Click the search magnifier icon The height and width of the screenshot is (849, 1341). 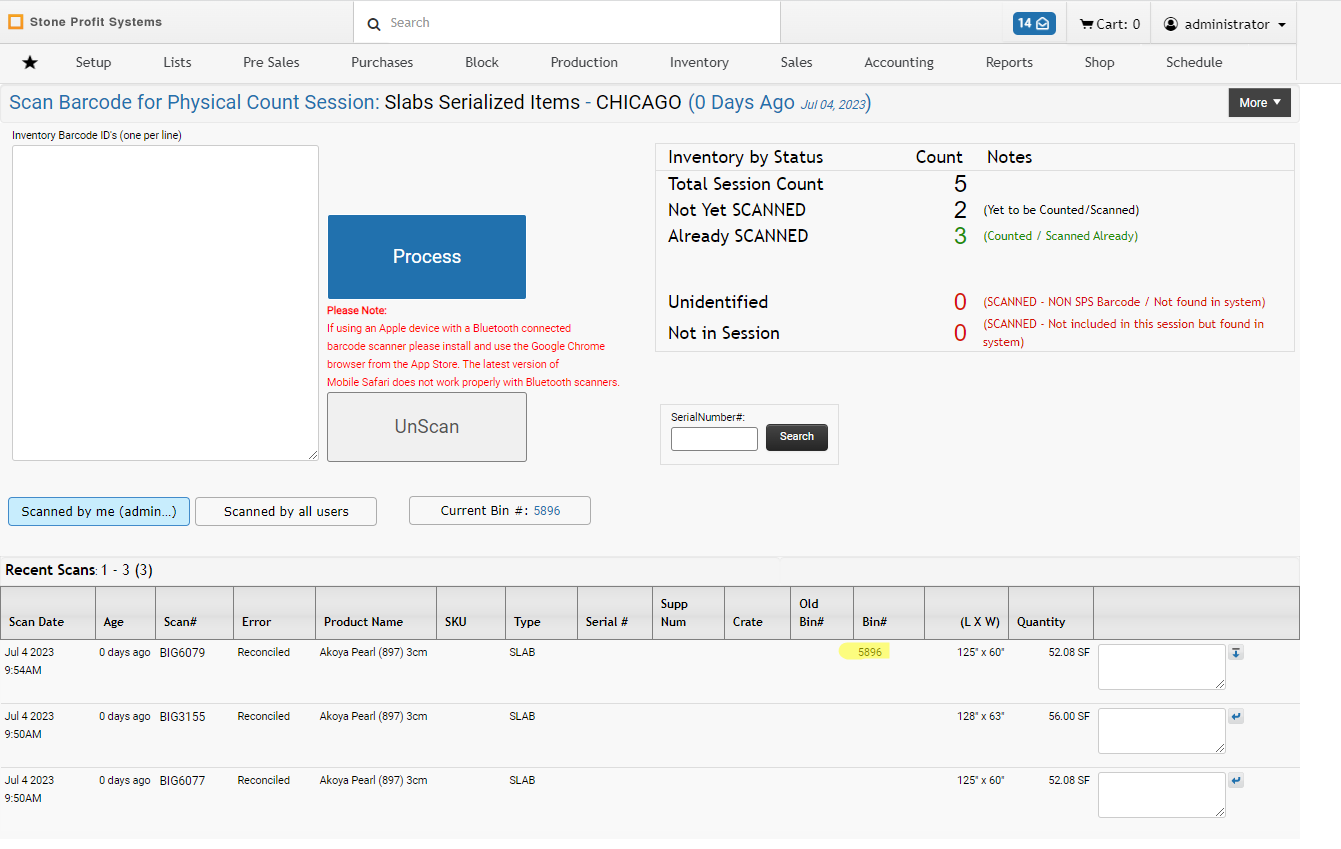tap(374, 24)
